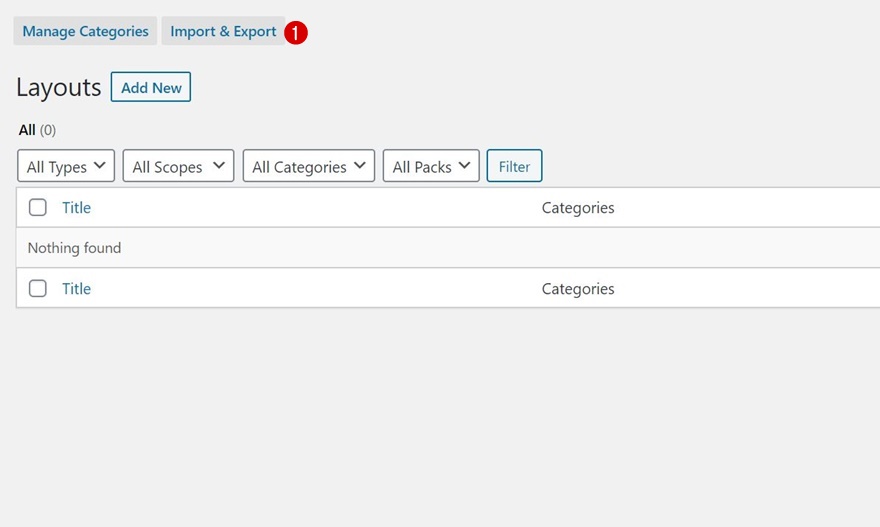Viewport: 880px width, 527px height.
Task: Check the select-all checkbox in top header
Action: (38, 208)
